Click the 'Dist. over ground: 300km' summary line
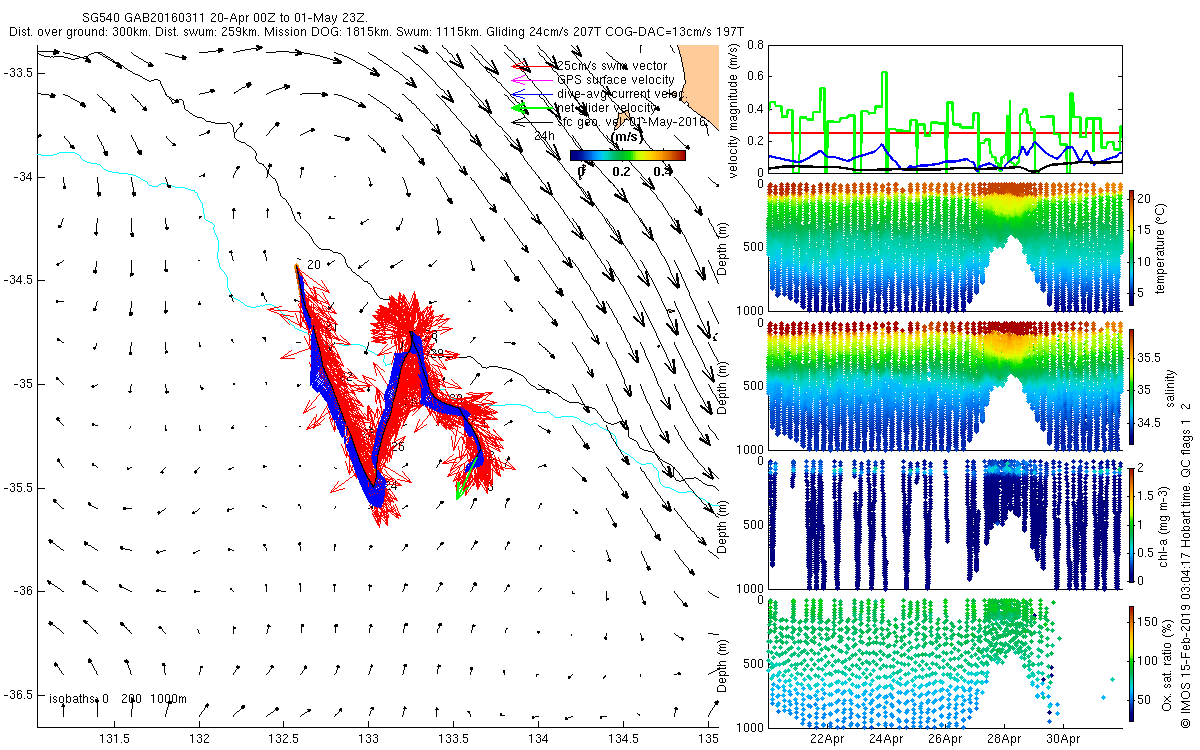Viewport: 1200px width, 750px height. pyautogui.click(x=378, y=33)
